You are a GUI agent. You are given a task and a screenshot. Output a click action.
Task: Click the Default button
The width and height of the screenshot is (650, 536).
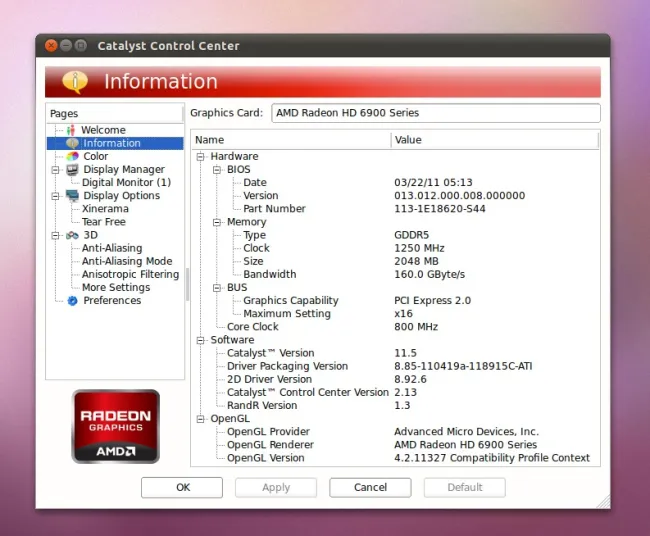[465, 487]
